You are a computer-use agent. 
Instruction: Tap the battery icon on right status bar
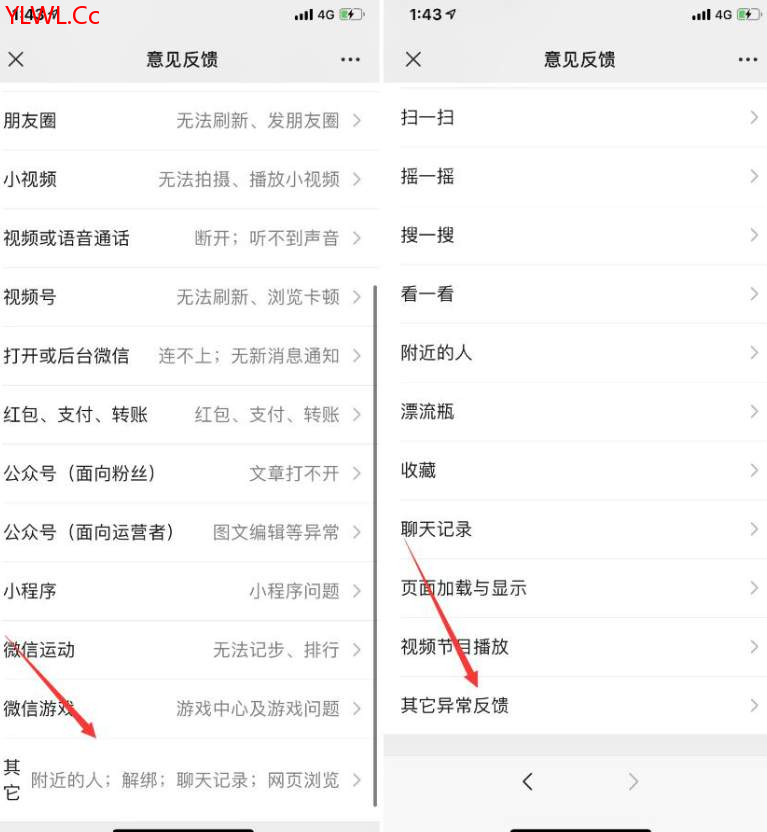click(750, 14)
